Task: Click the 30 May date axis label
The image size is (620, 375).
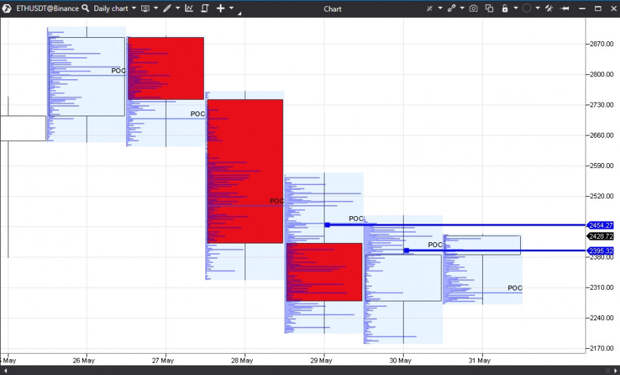Action: (x=400, y=360)
